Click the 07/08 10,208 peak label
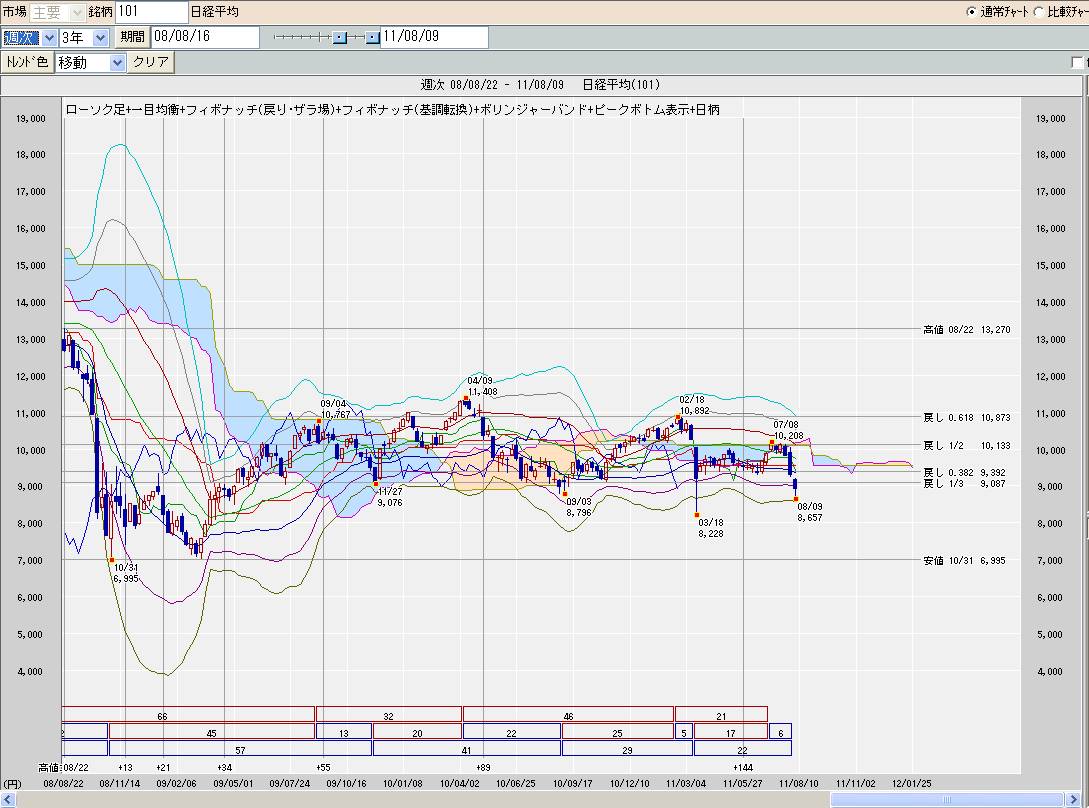The width and height of the screenshot is (1089, 808). [x=788, y=430]
